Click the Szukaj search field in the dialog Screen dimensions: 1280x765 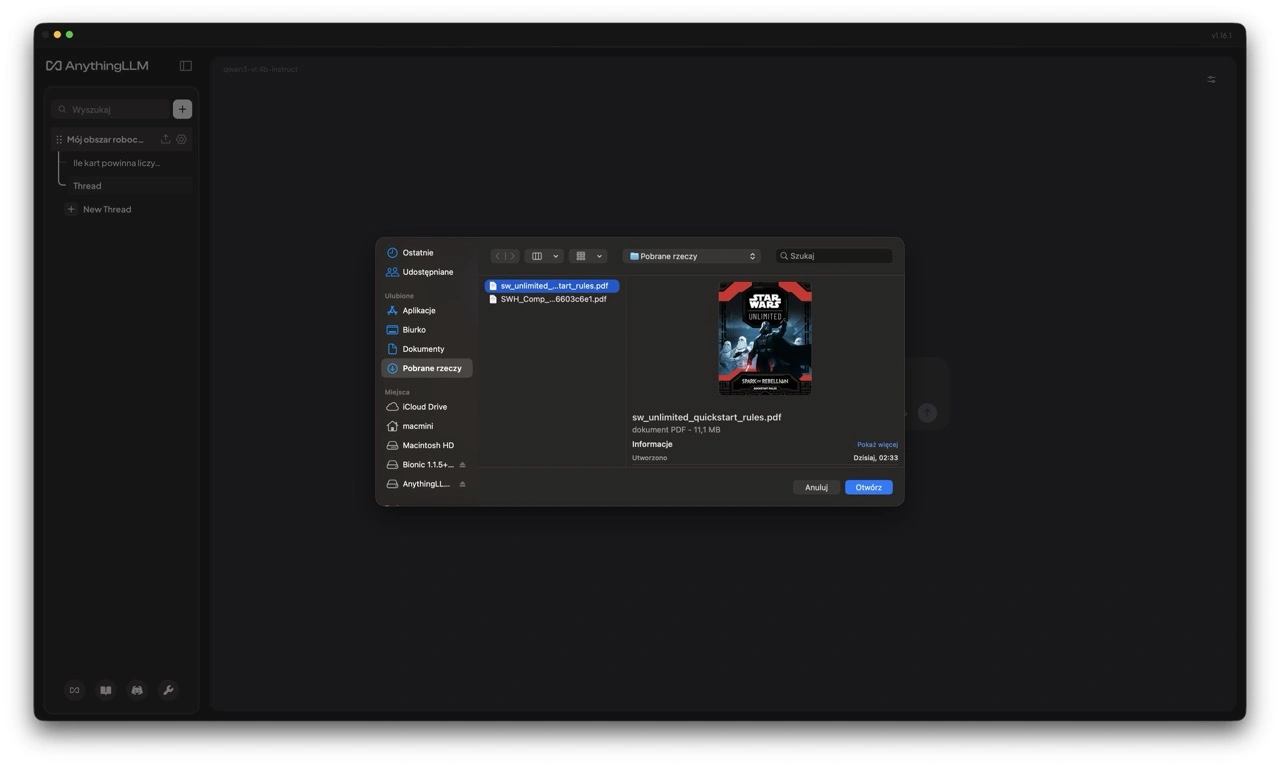point(834,256)
